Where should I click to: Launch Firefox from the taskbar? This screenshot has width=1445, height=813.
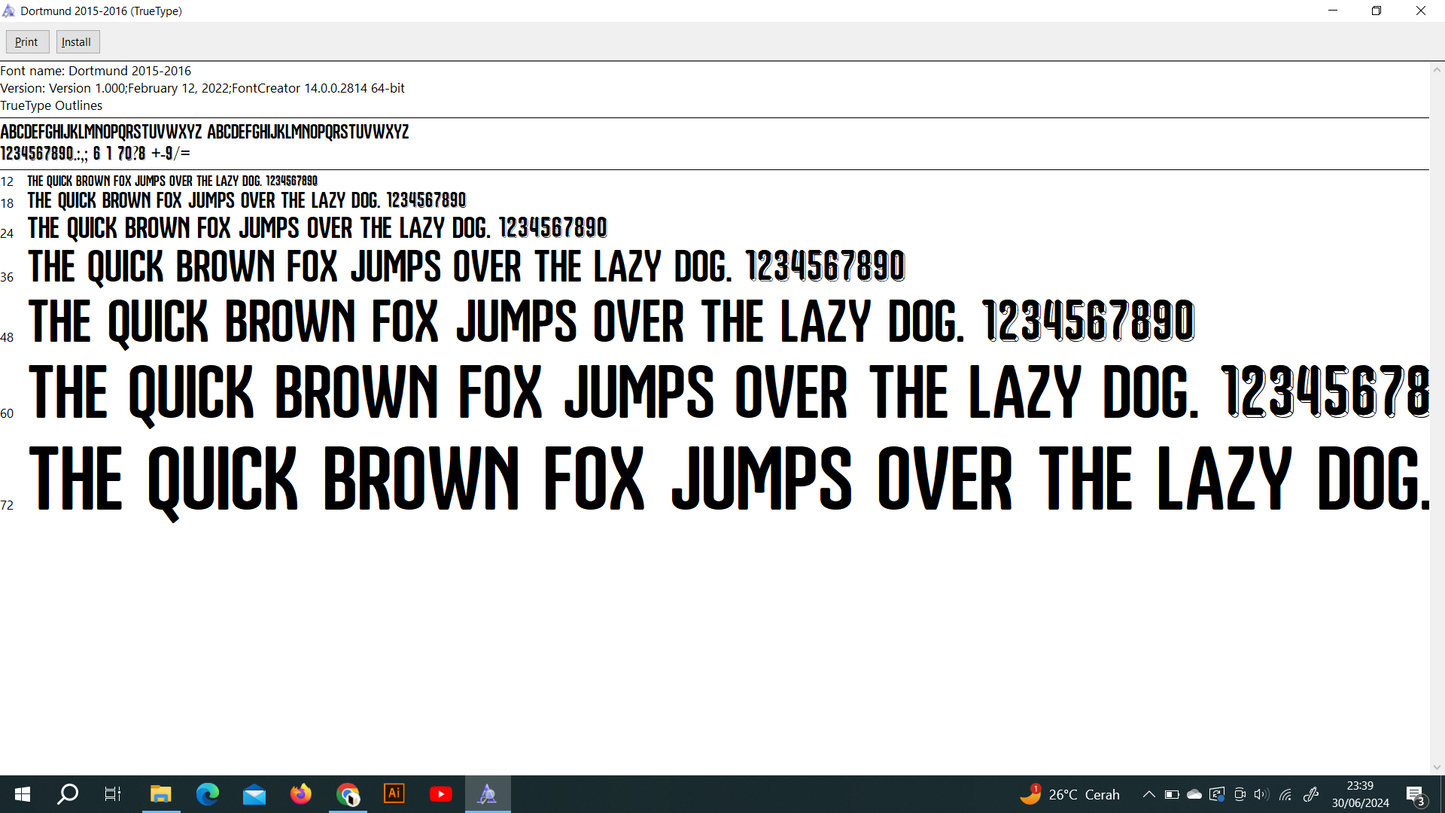(x=301, y=794)
